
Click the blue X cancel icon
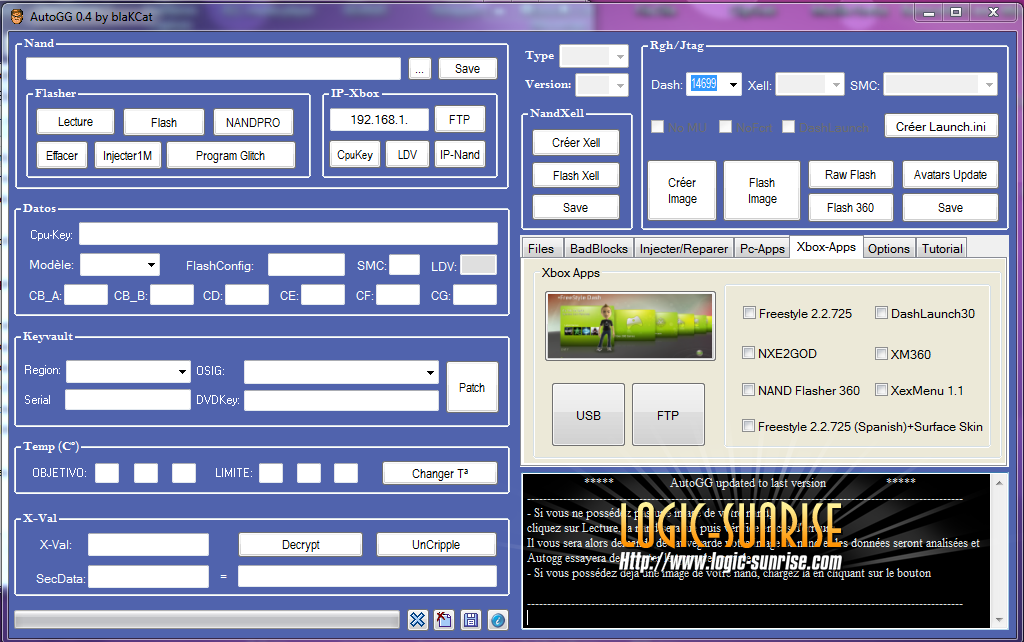point(418,620)
